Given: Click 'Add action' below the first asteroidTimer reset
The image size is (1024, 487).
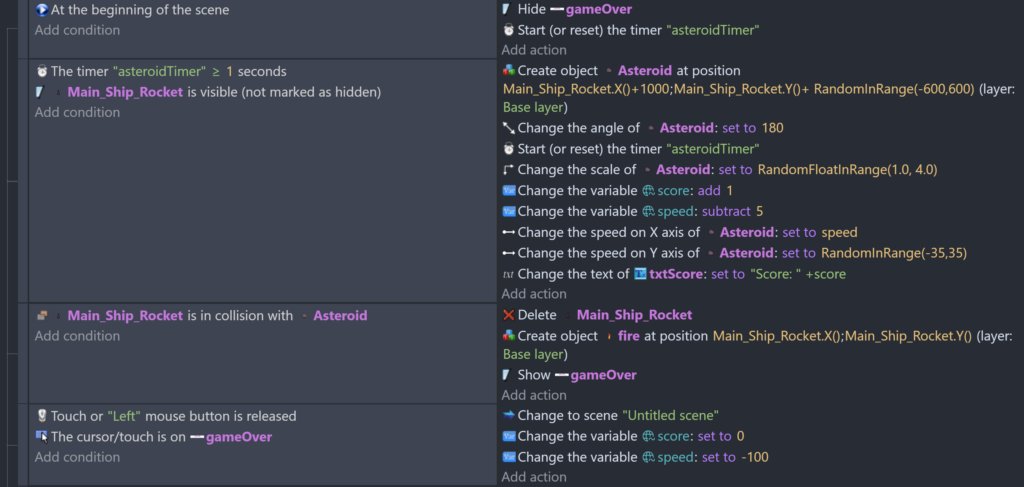Looking at the screenshot, I should point(534,50).
